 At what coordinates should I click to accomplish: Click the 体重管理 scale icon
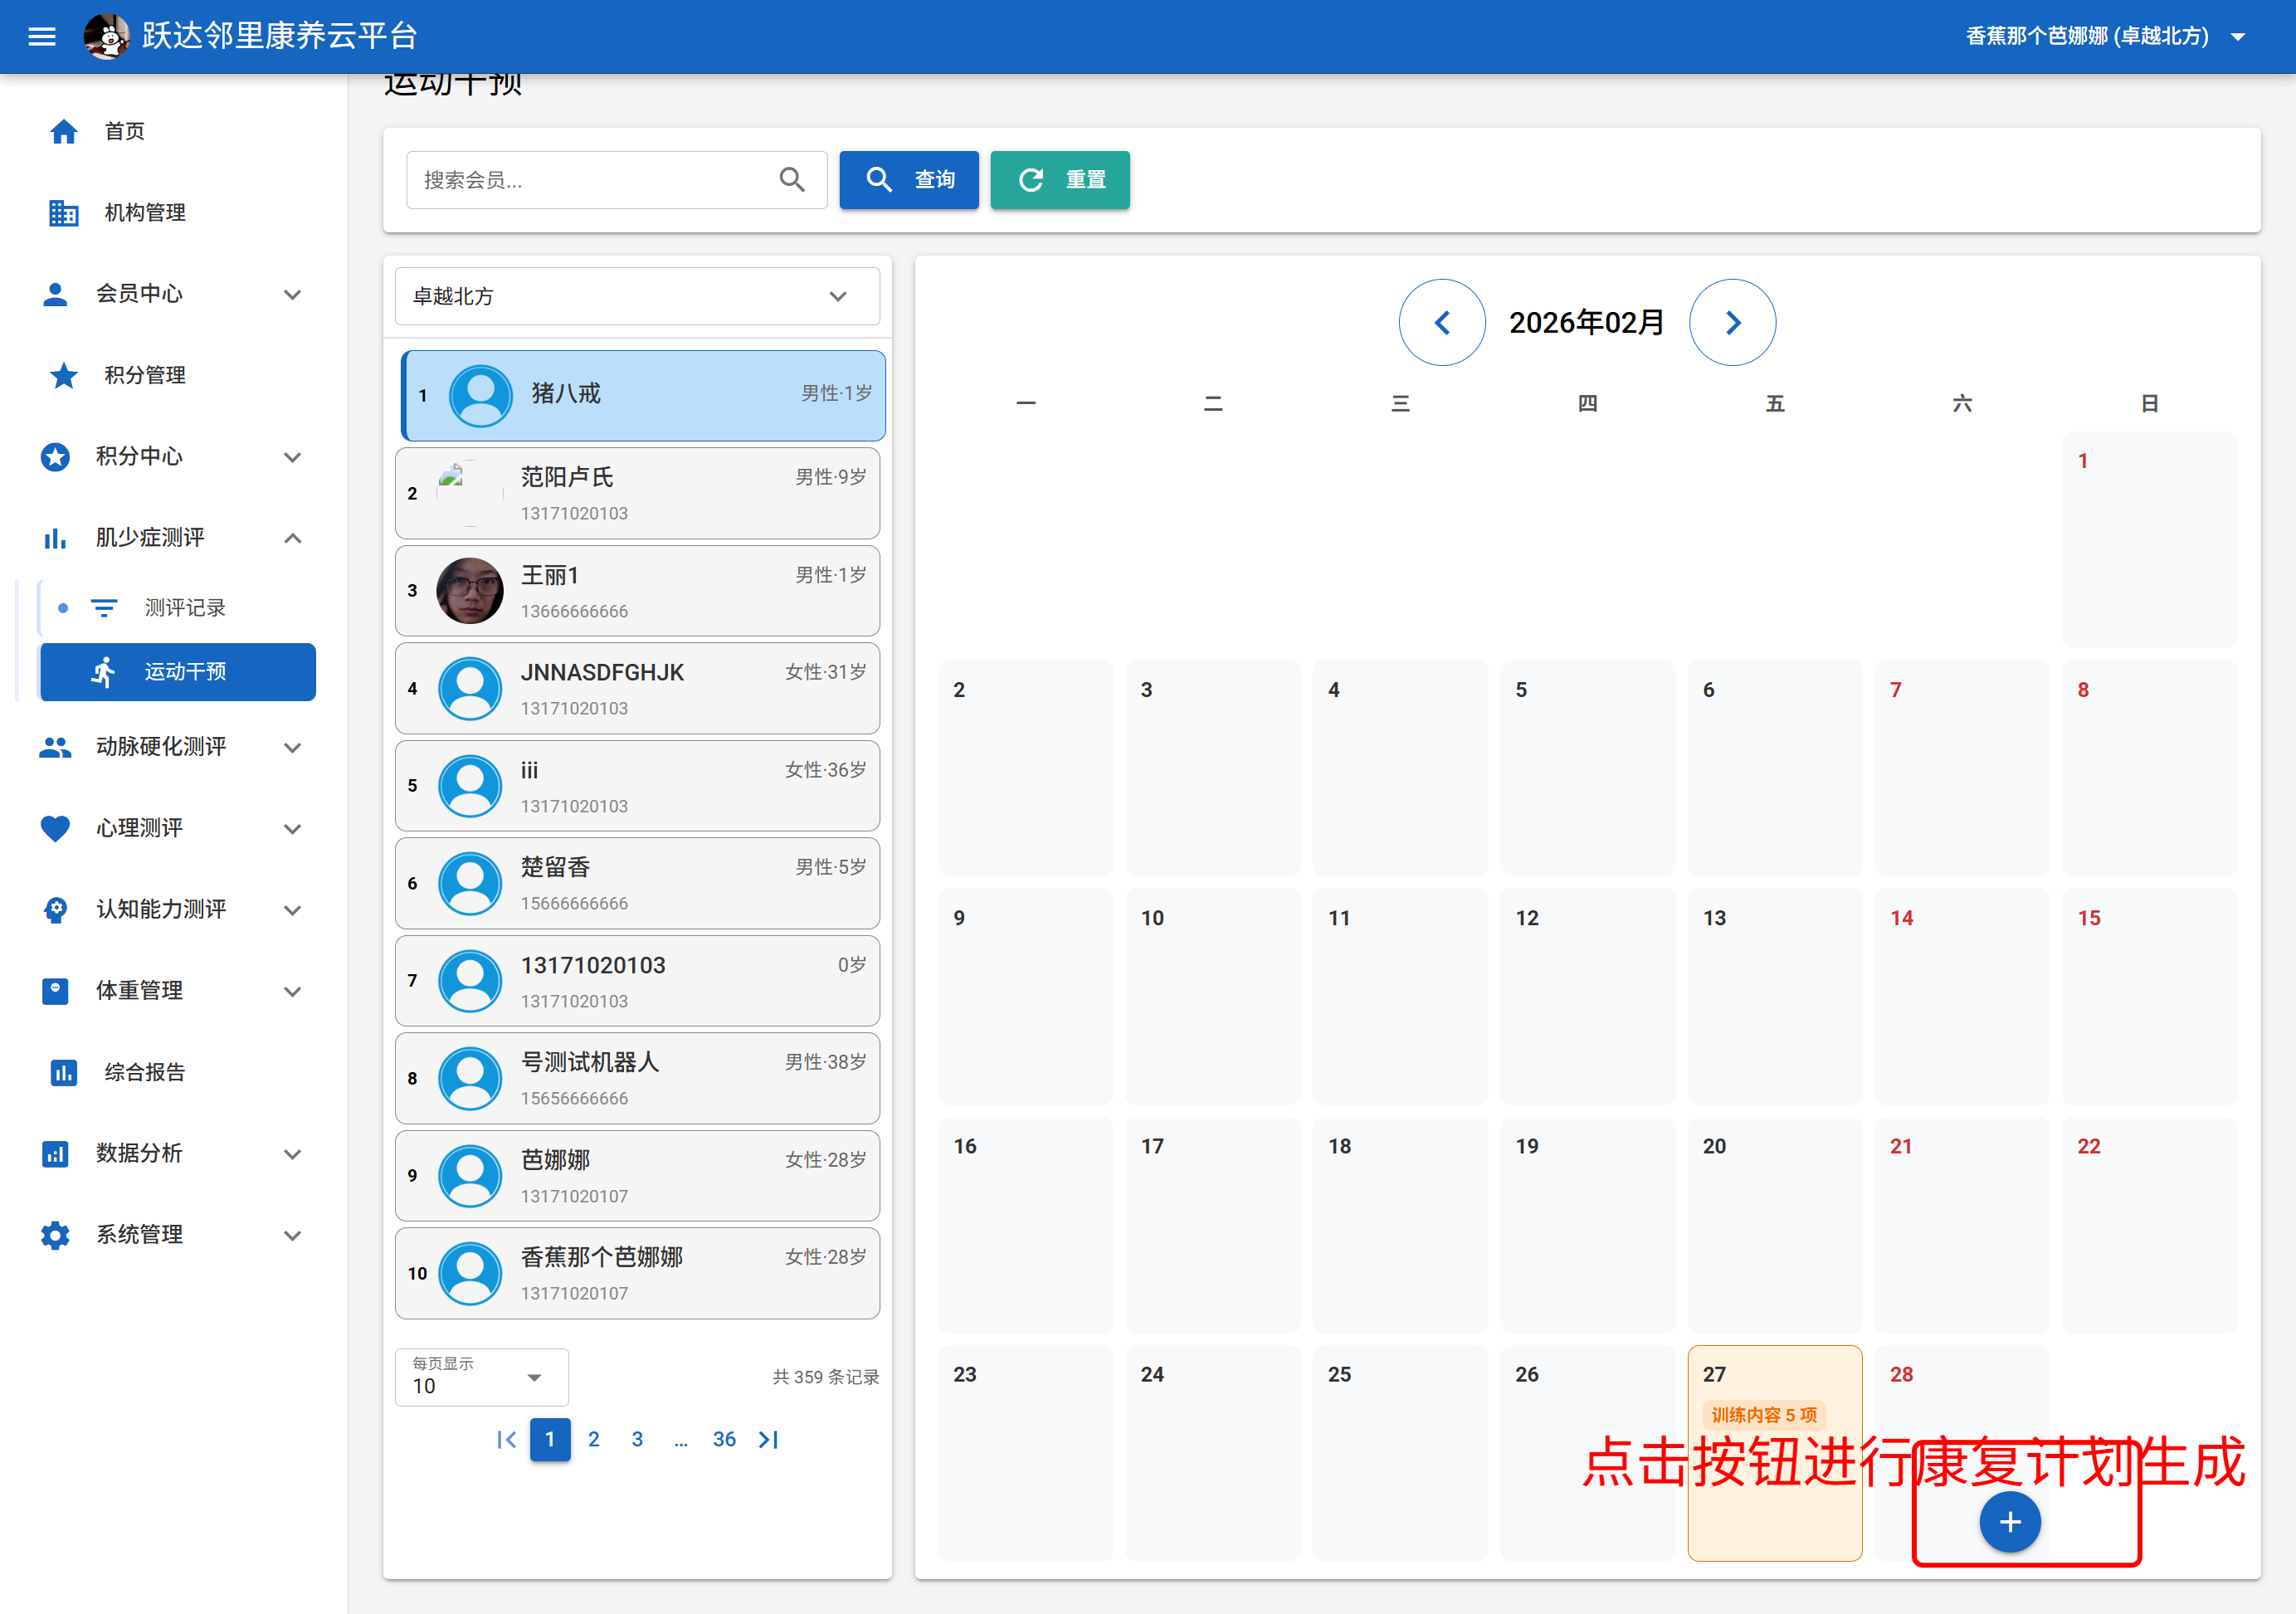55,991
